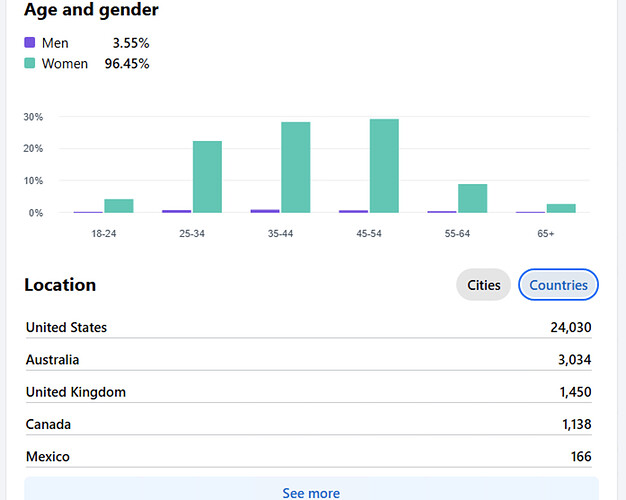Click the 0% y-axis label
Viewport: 626px width, 500px height.
click(36, 213)
